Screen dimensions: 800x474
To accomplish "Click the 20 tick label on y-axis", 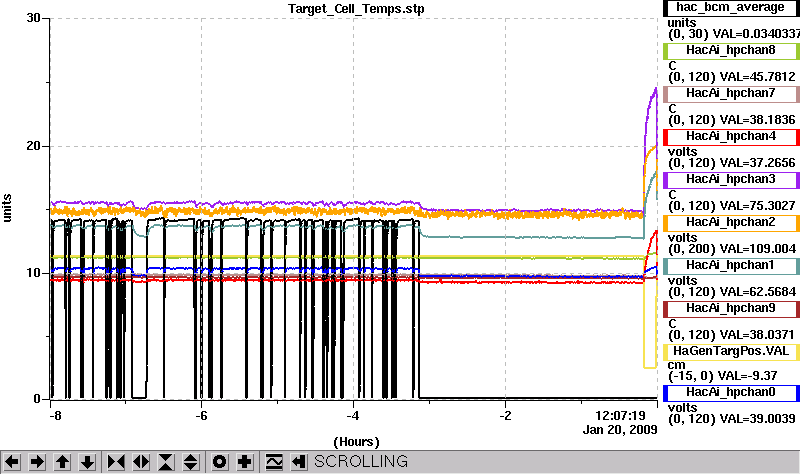I will click(33, 146).
